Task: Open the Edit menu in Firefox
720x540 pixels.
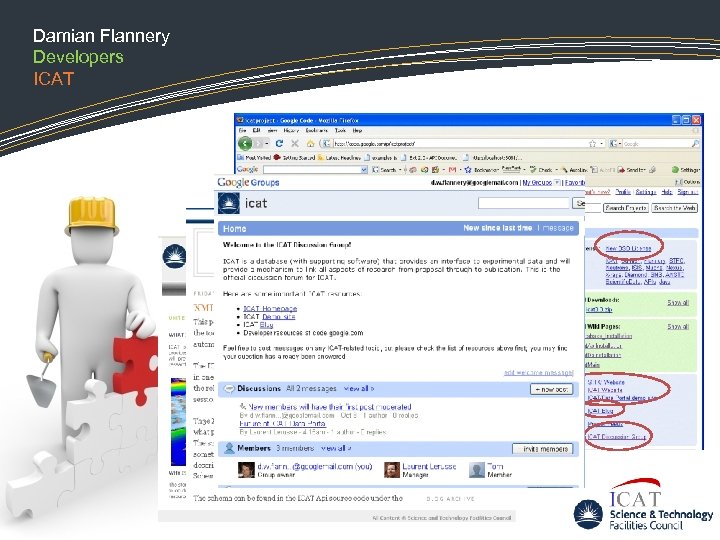Action: [x=256, y=130]
